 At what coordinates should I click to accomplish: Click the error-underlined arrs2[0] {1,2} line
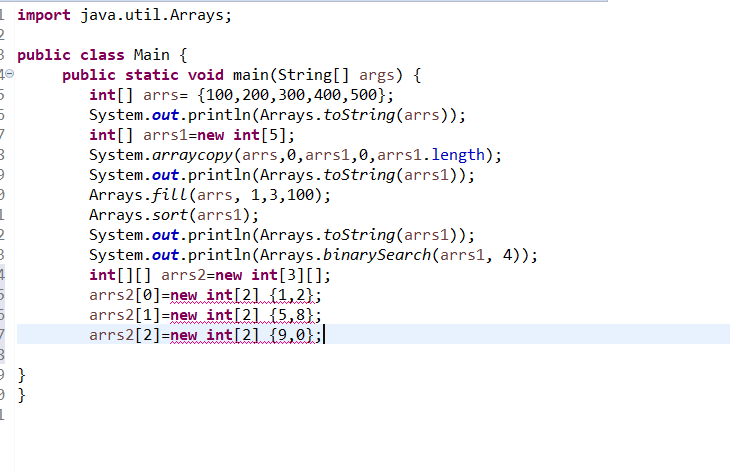(205, 295)
